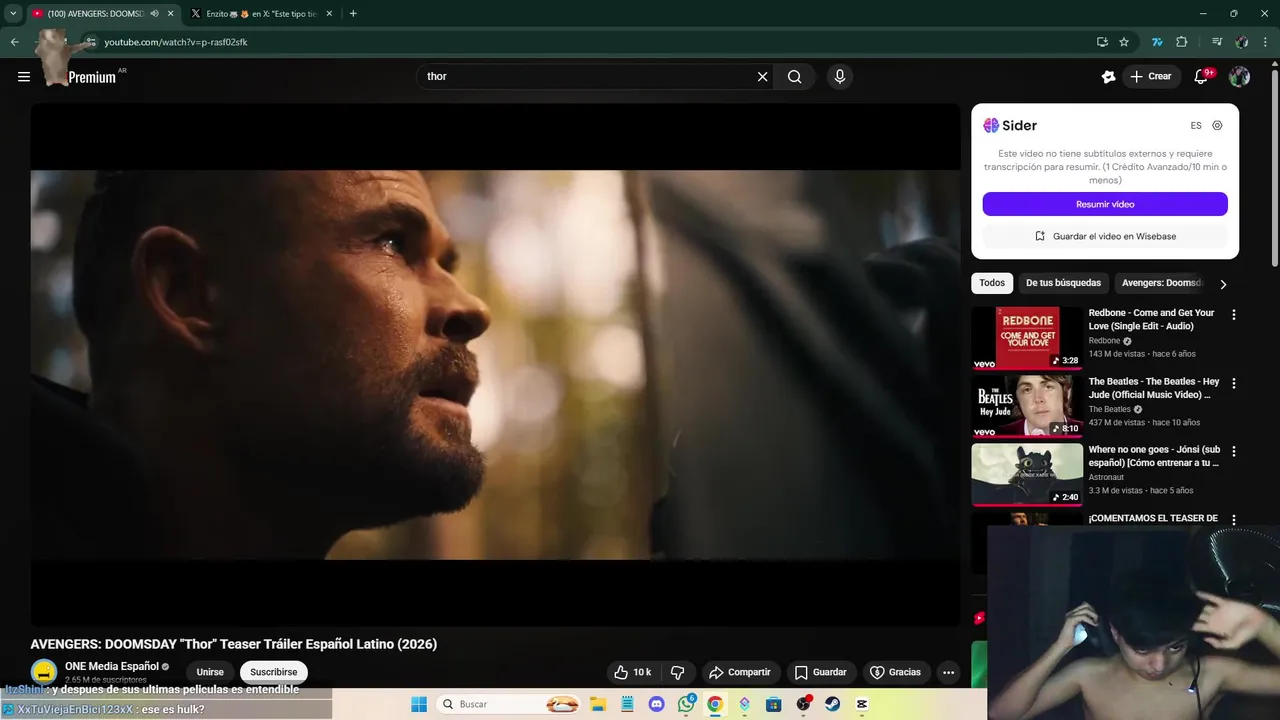The image size is (1280, 720).
Task: Click Guardar el video en Wisebase
Action: click(1105, 236)
